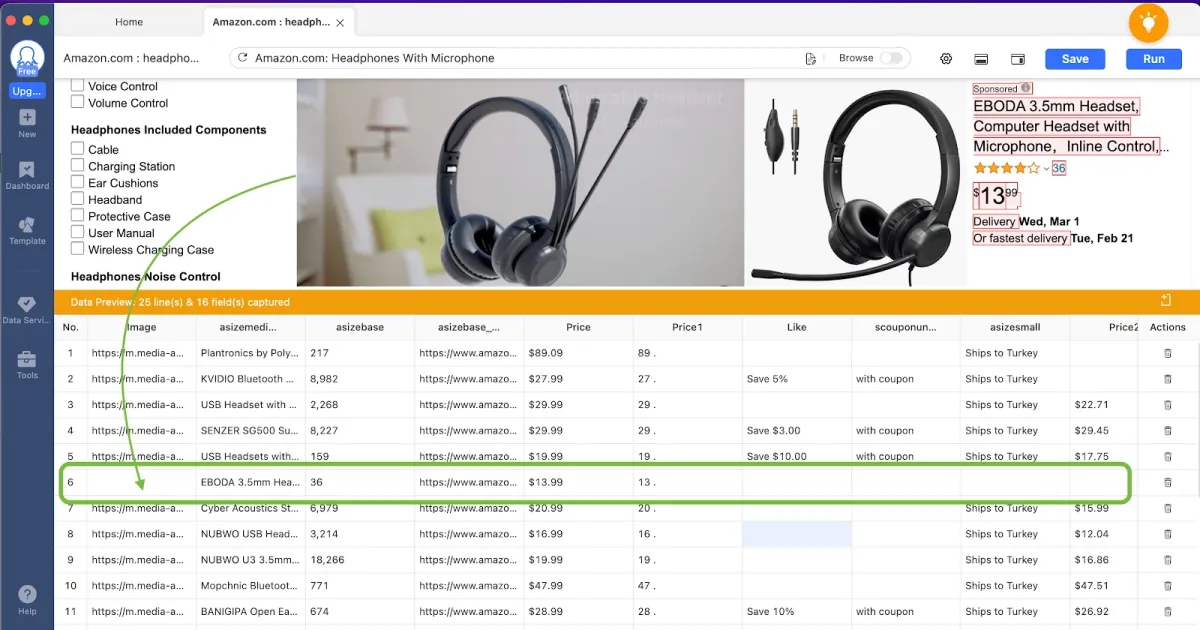1200x630 pixels.
Task: Select the BANIGIPA Open Ear cell
Action: tap(251, 612)
